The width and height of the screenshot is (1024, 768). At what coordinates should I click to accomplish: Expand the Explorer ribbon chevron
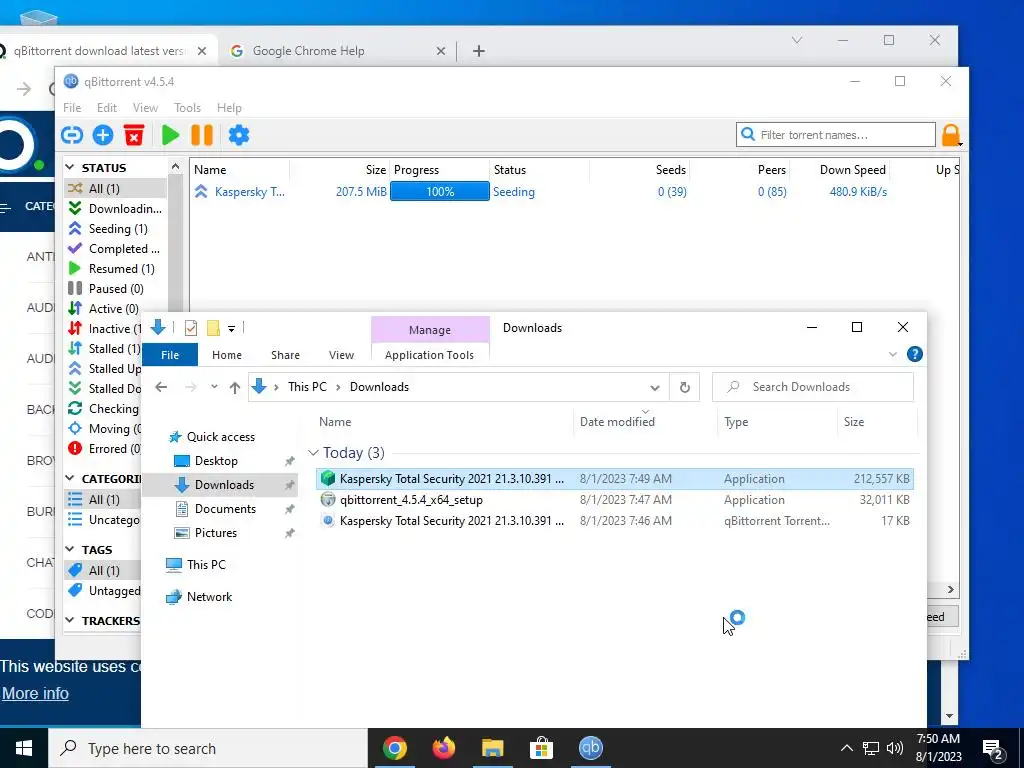893,355
